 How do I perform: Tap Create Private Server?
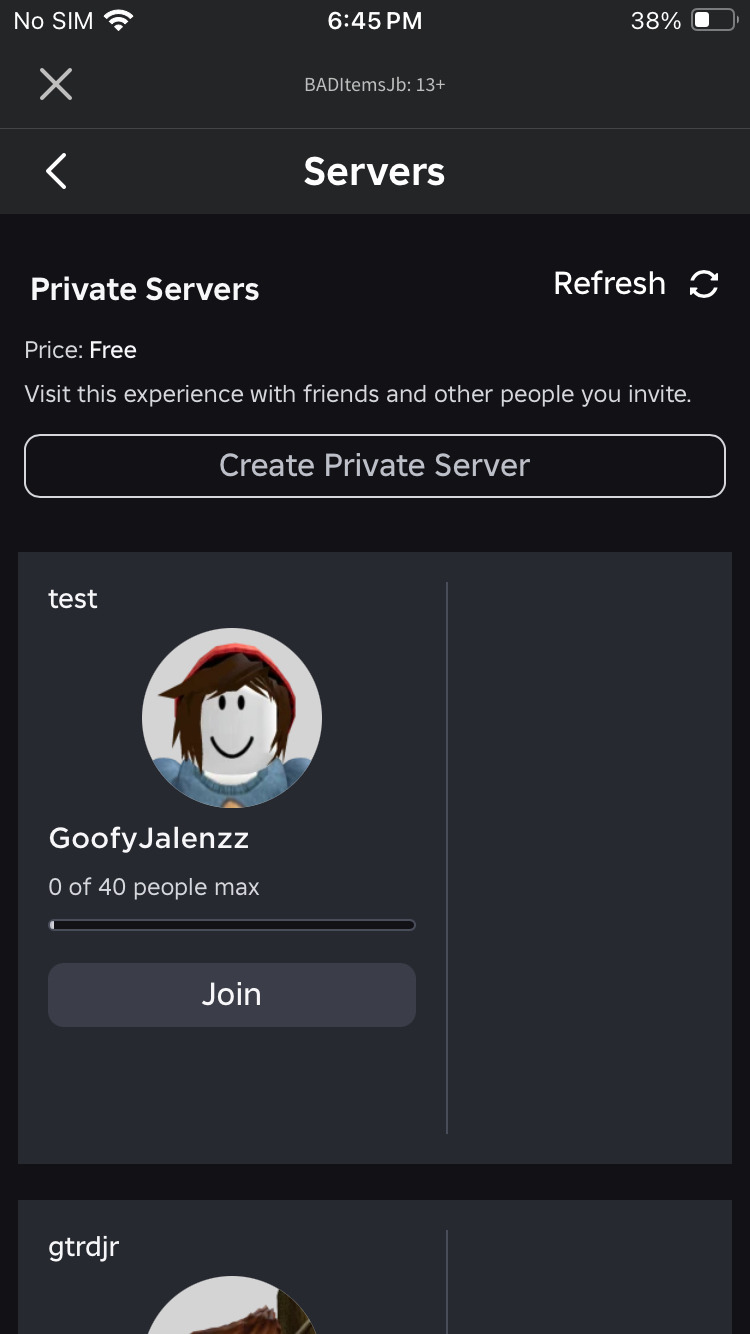[x=374, y=465]
